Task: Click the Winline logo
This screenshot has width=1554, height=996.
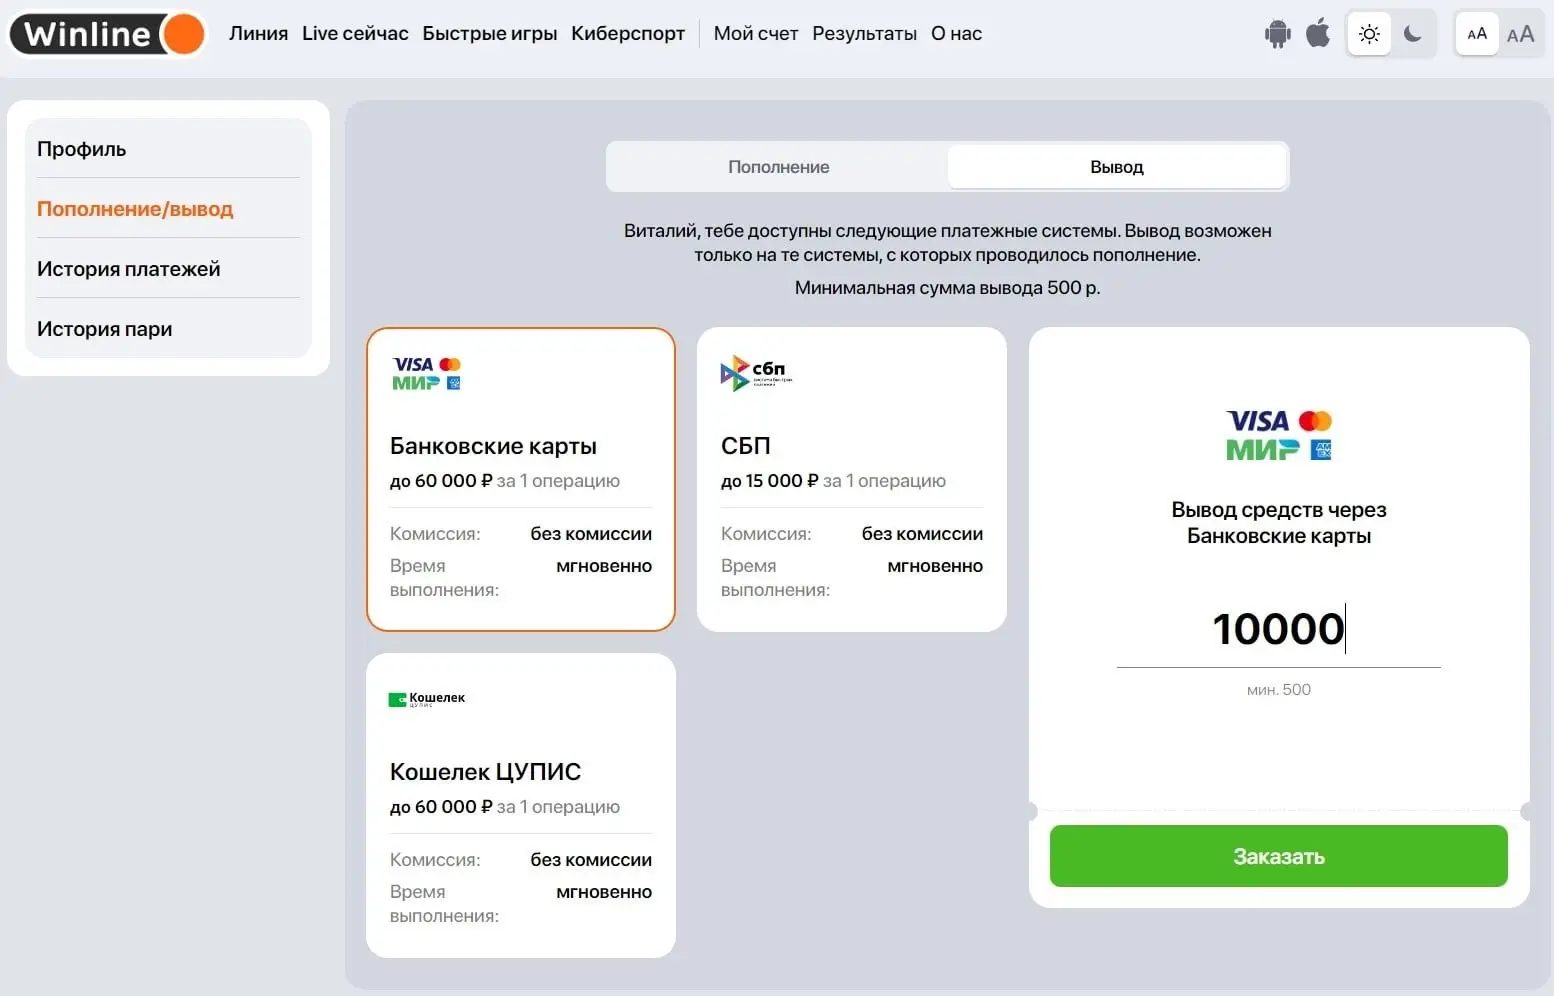Action: click(x=105, y=33)
